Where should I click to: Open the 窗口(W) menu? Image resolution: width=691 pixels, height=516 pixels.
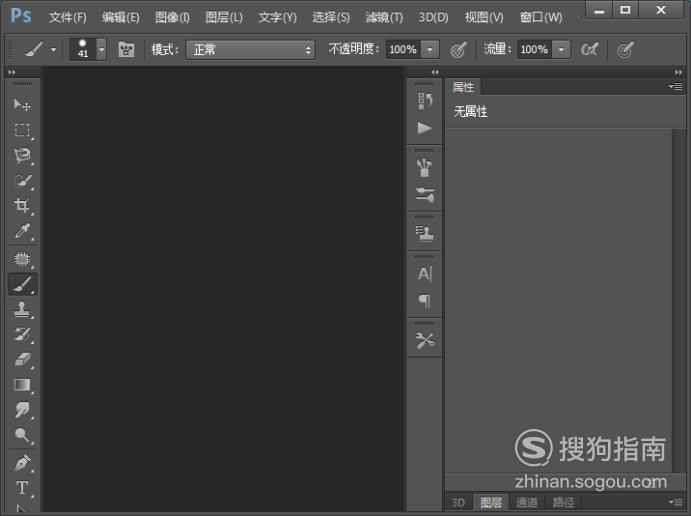pos(541,18)
